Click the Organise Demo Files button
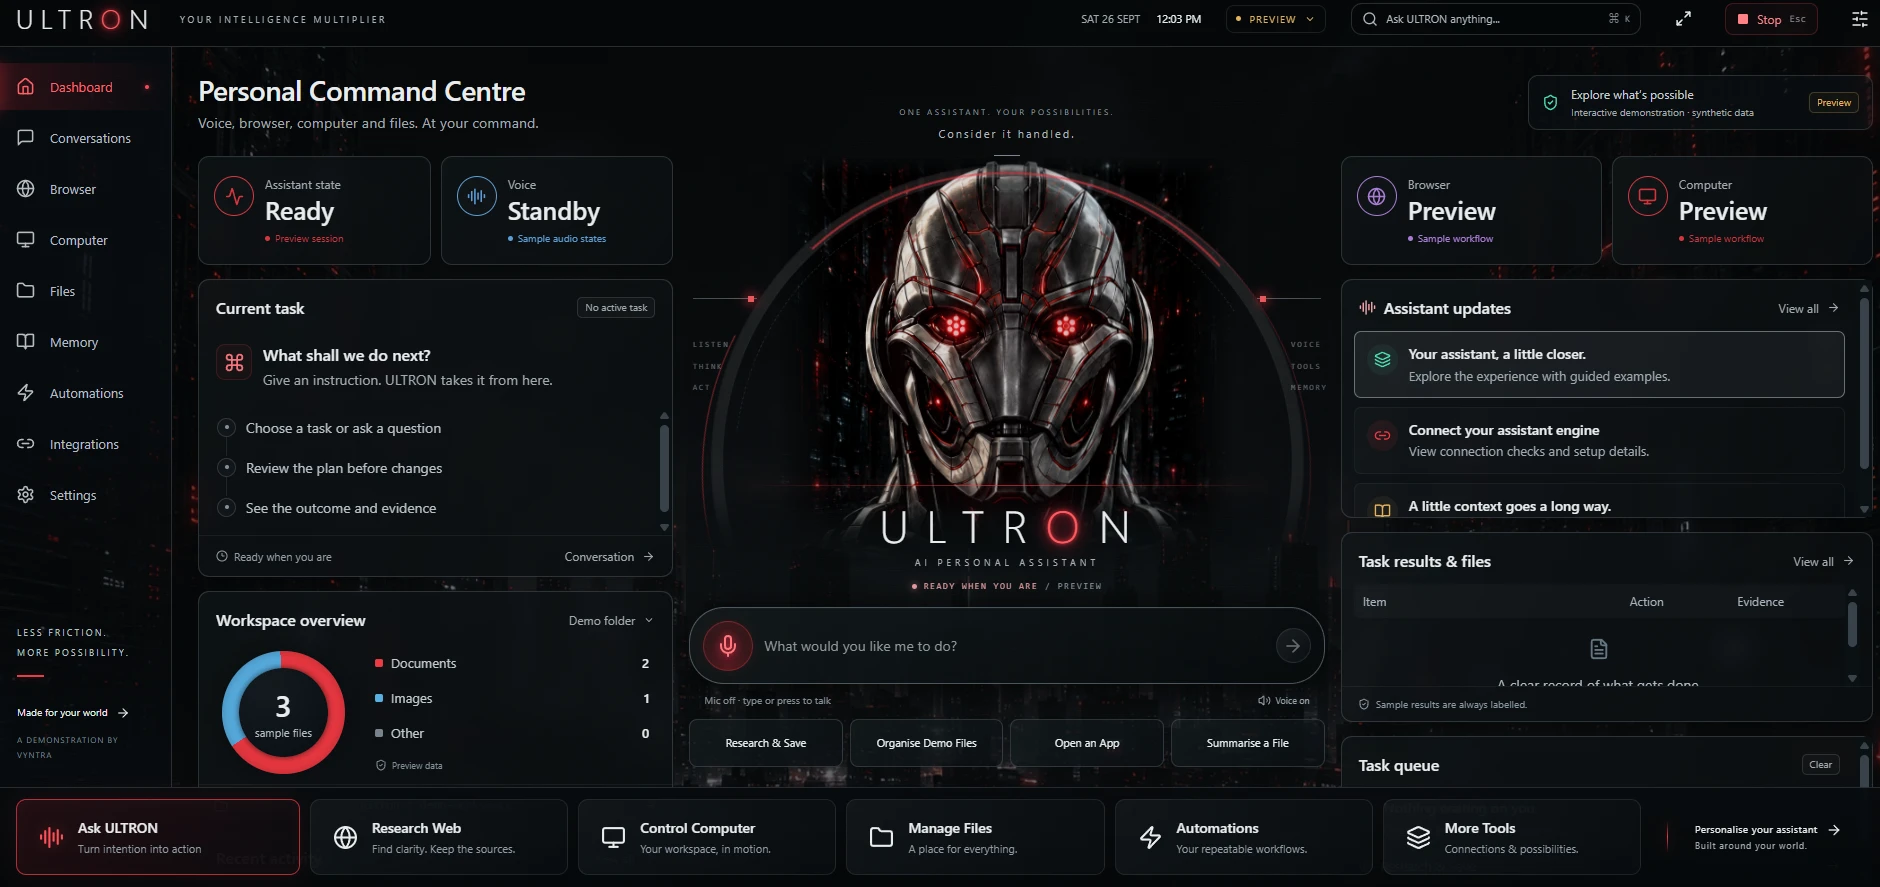 click(926, 743)
